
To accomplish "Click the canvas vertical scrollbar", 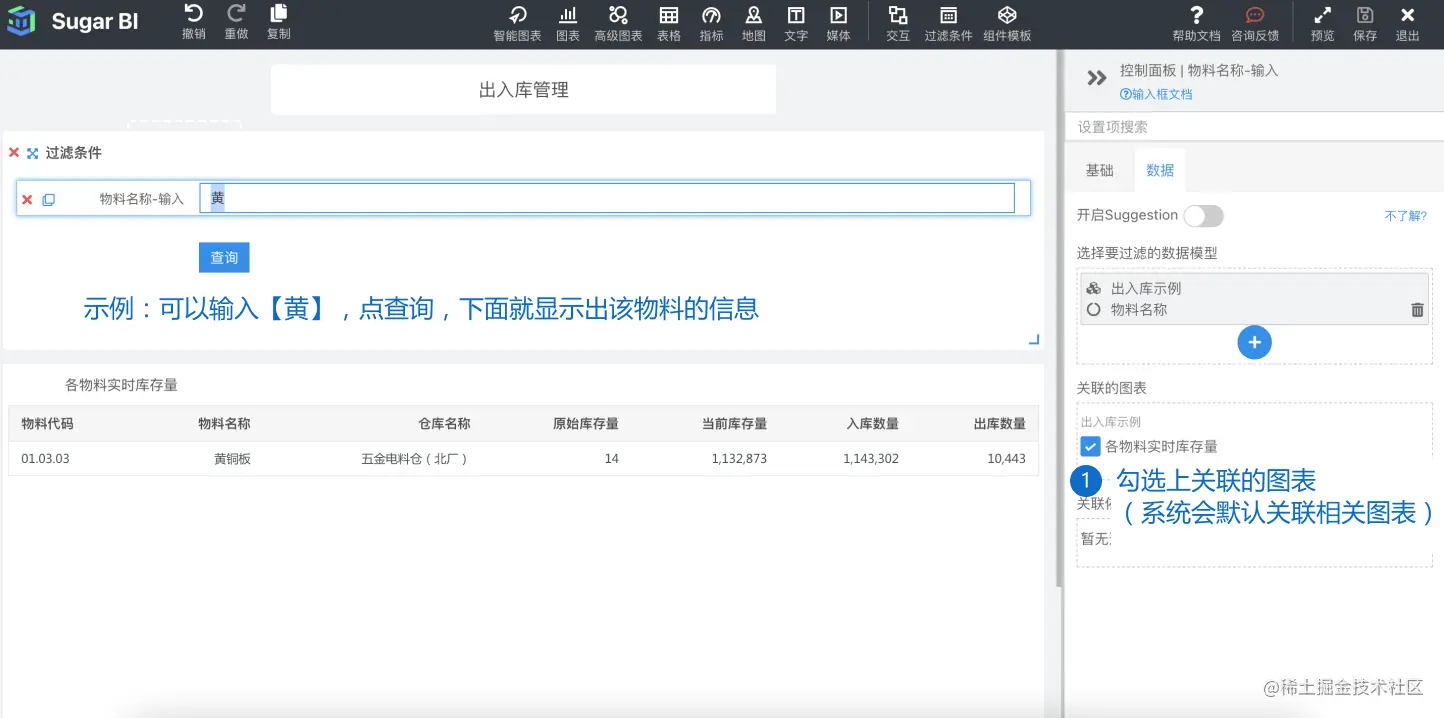I will pos(1059,320).
